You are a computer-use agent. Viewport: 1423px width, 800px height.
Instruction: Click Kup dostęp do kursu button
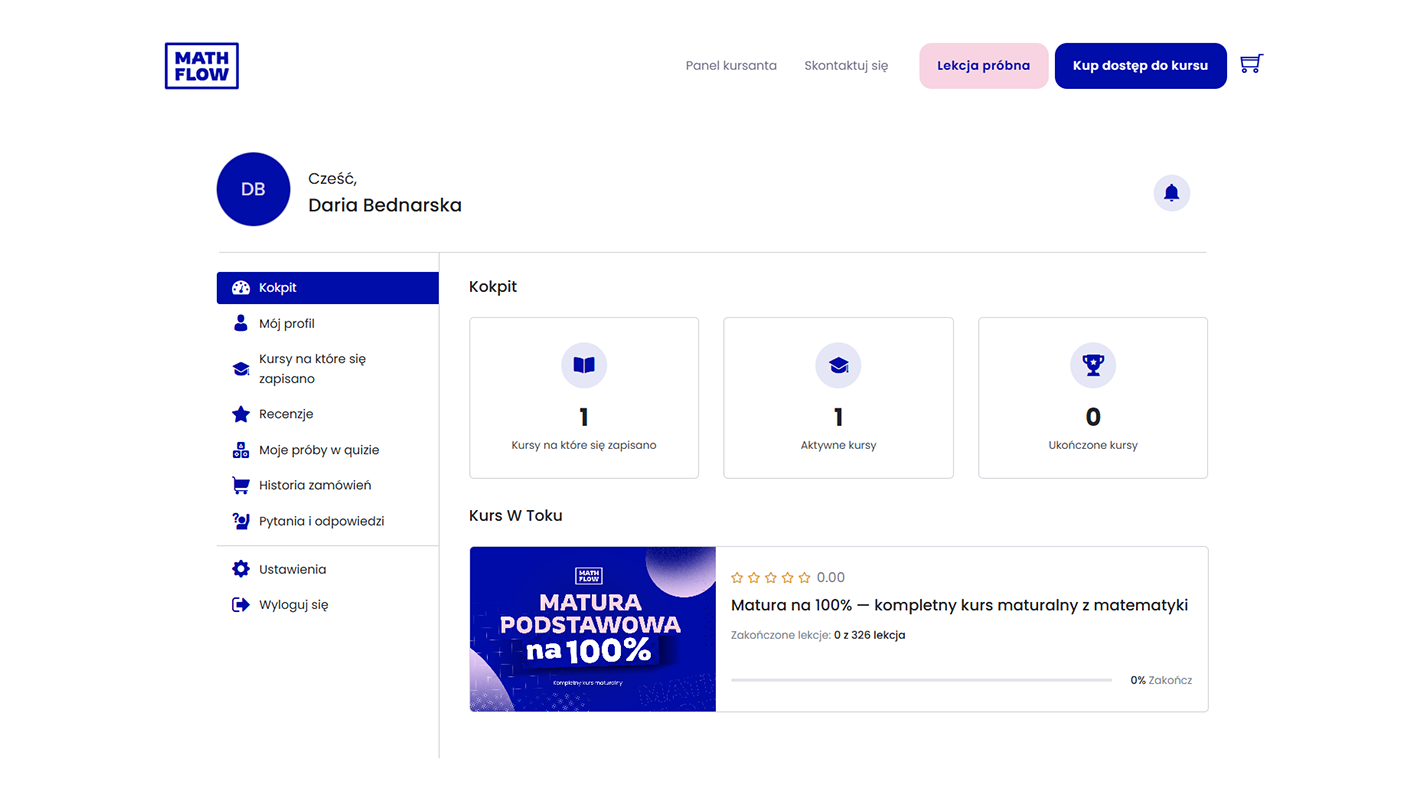(1140, 66)
